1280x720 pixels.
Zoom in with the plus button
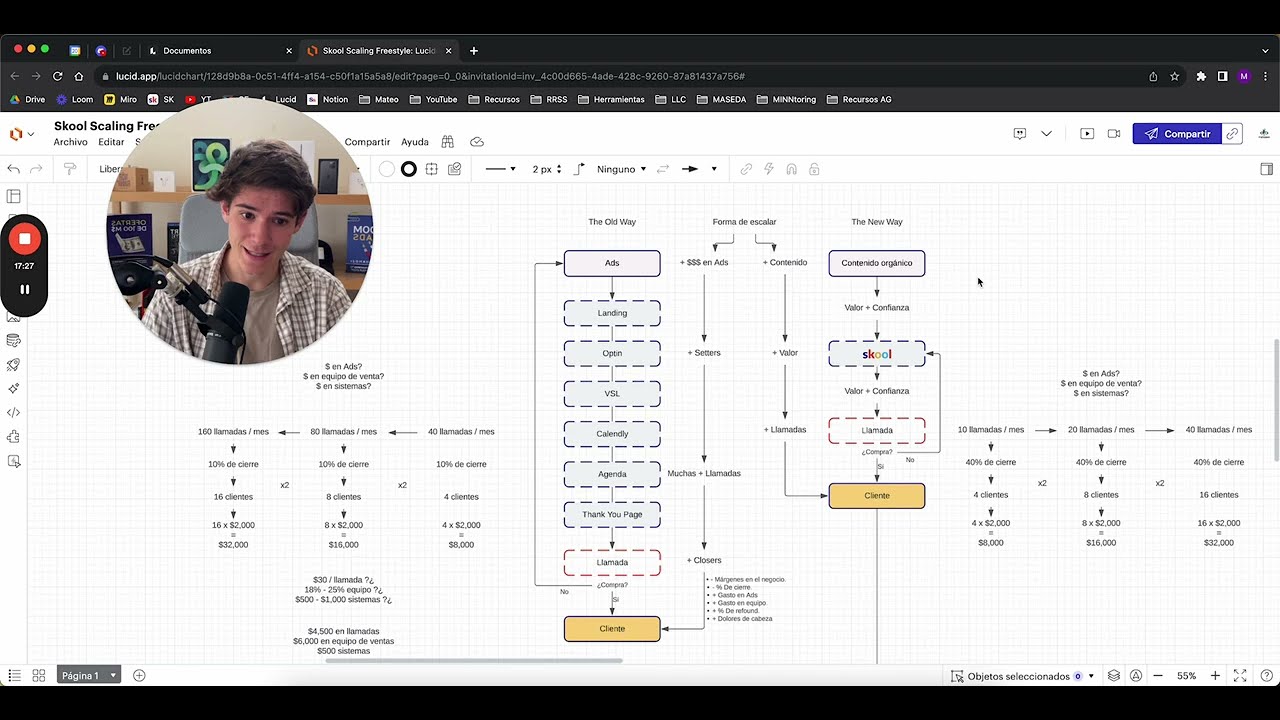tap(1215, 676)
